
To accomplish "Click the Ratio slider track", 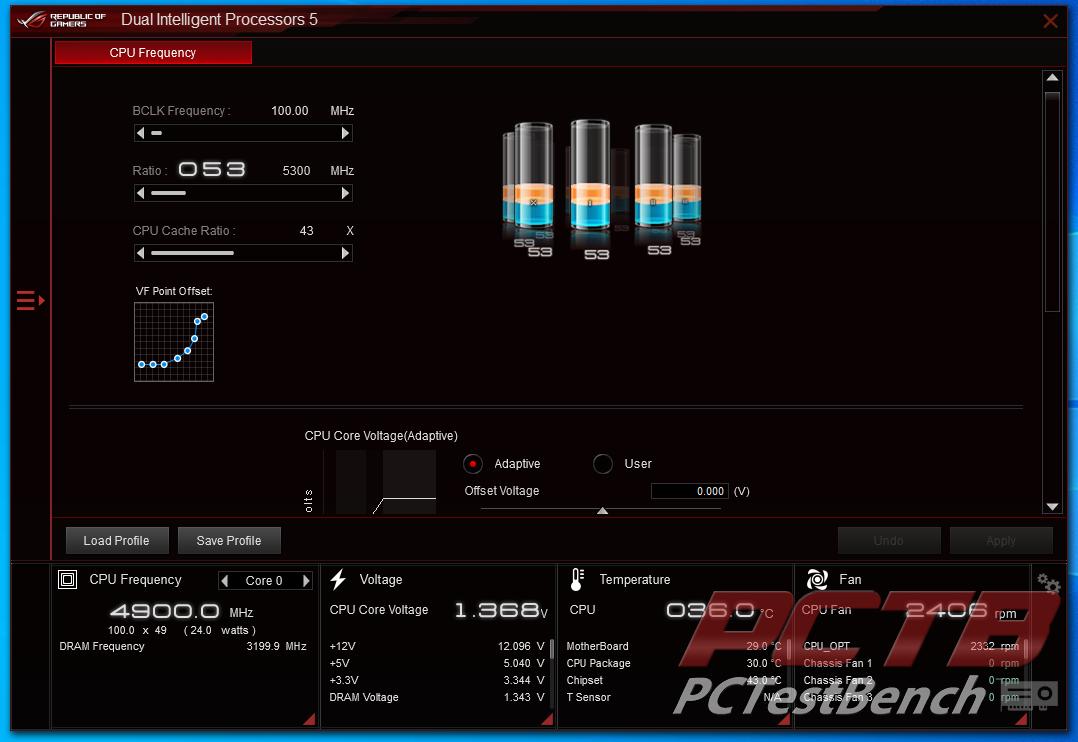I will click(243, 193).
